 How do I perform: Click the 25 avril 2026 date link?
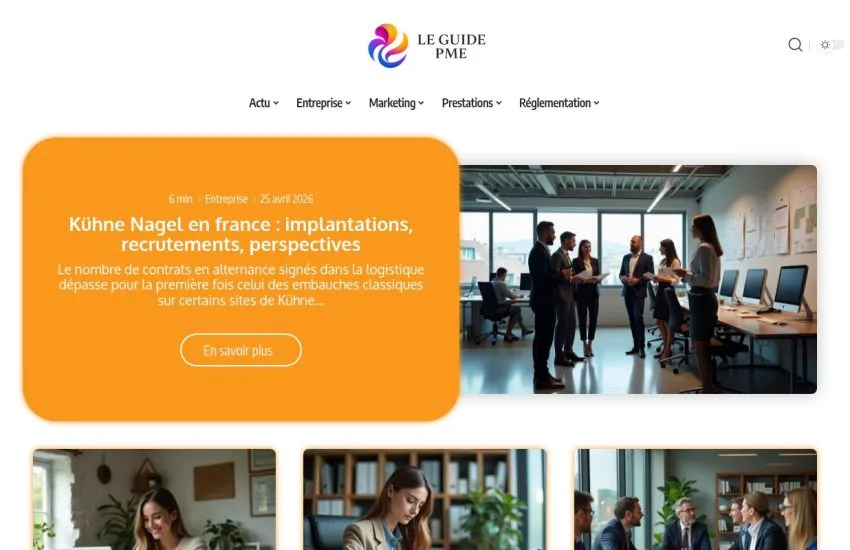[x=286, y=199]
